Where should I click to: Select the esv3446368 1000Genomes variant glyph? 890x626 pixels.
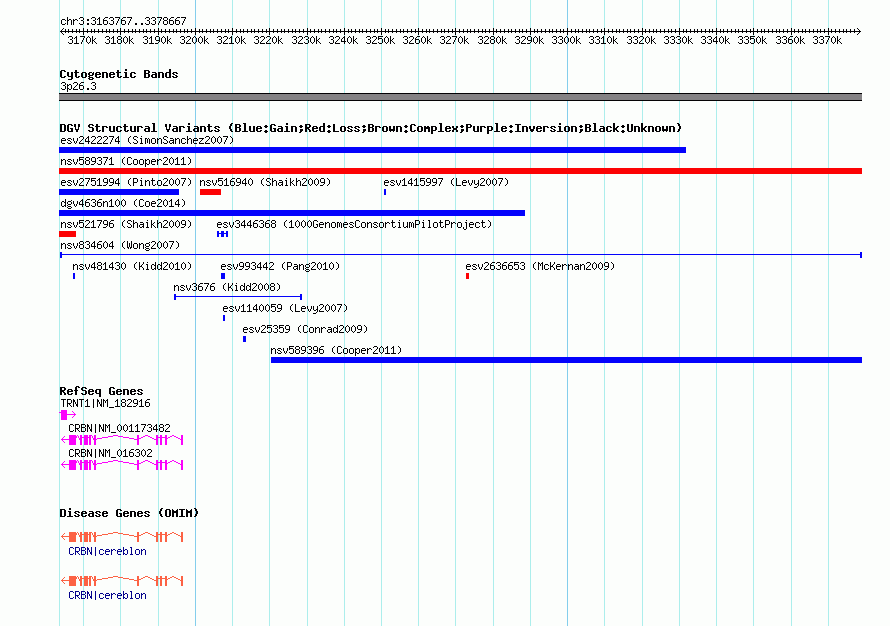coord(222,234)
